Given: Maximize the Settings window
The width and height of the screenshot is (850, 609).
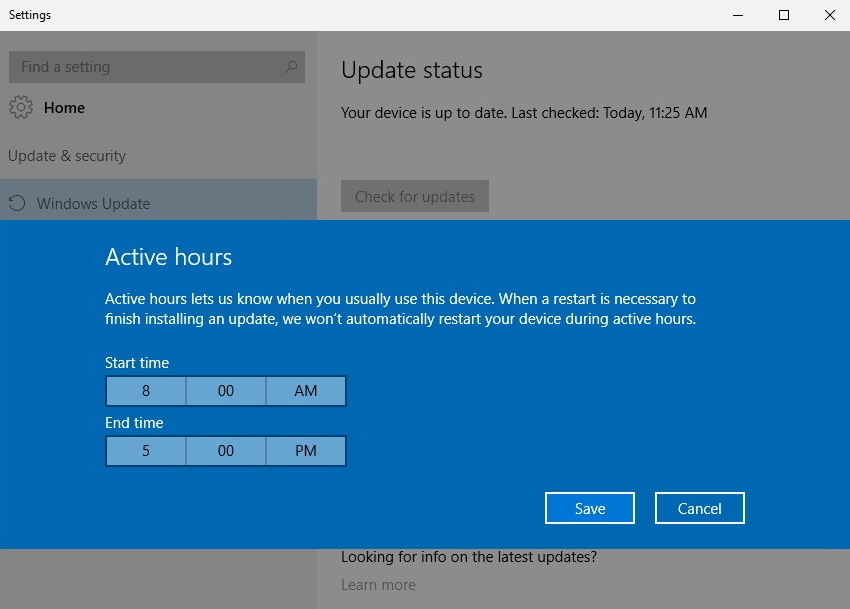Looking at the screenshot, I should 784,15.
